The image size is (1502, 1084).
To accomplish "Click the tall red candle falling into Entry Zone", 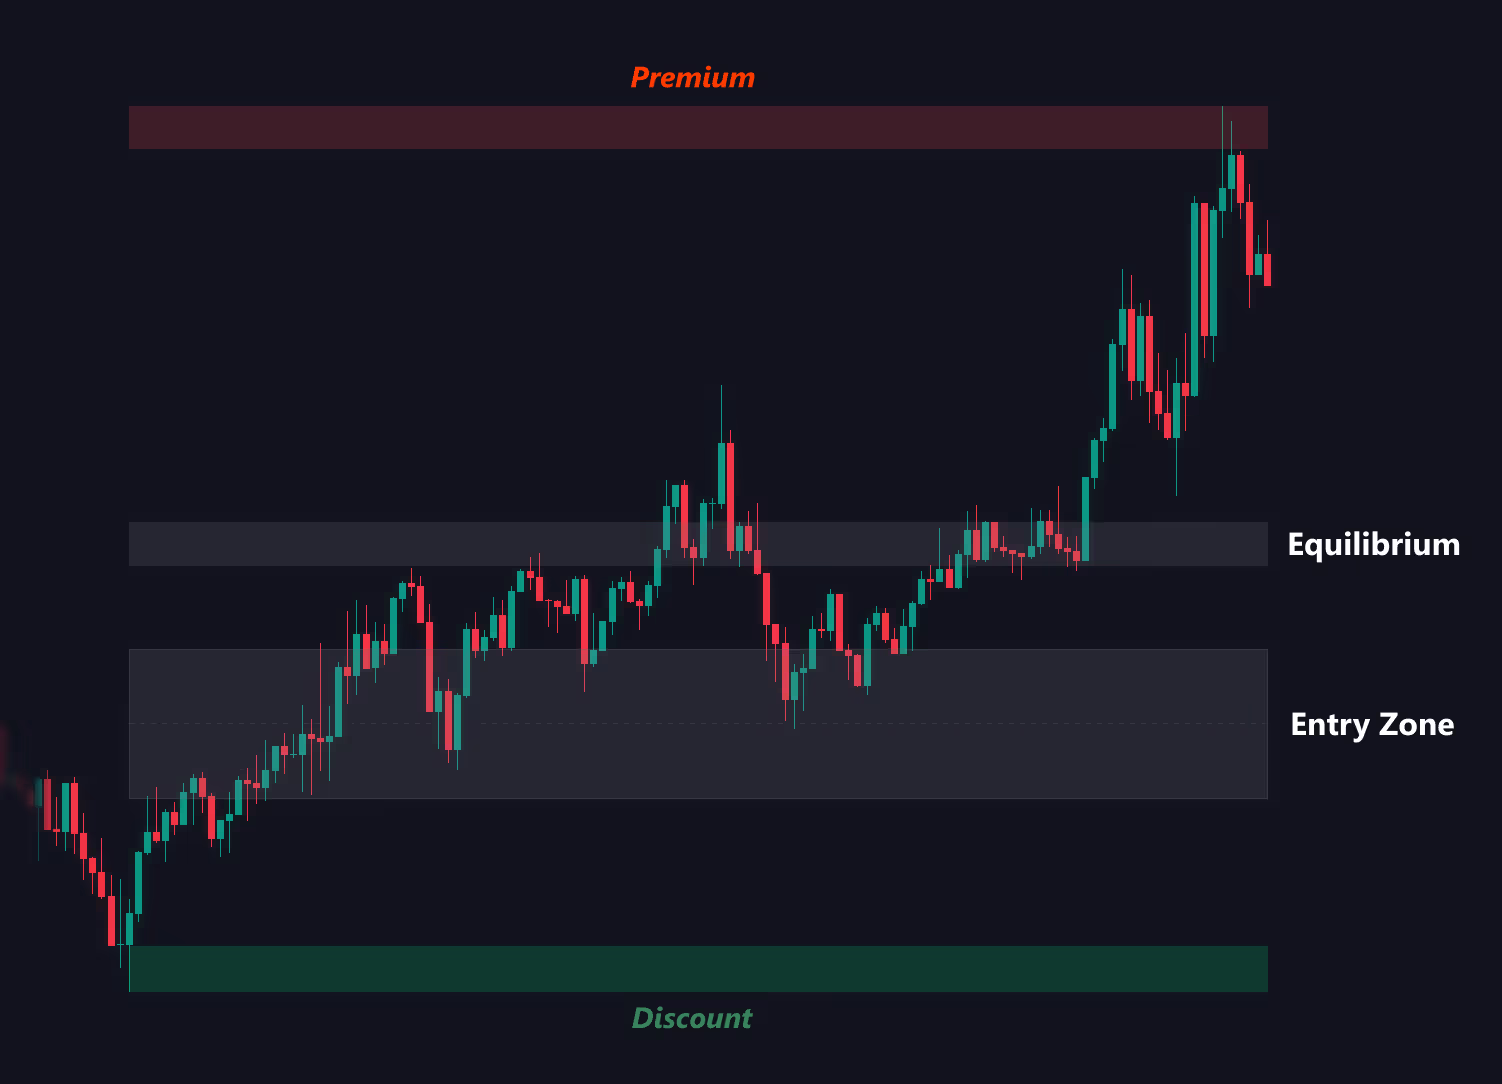I will click(x=430, y=665).
